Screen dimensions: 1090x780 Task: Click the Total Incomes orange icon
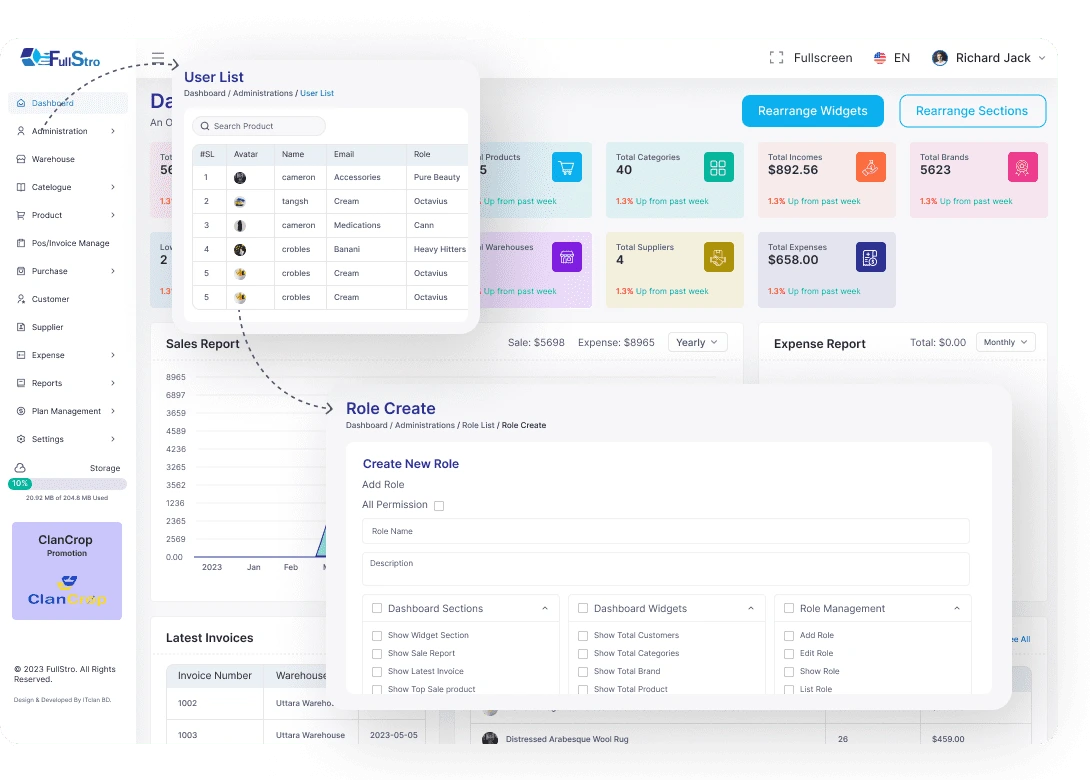[870, 167]
